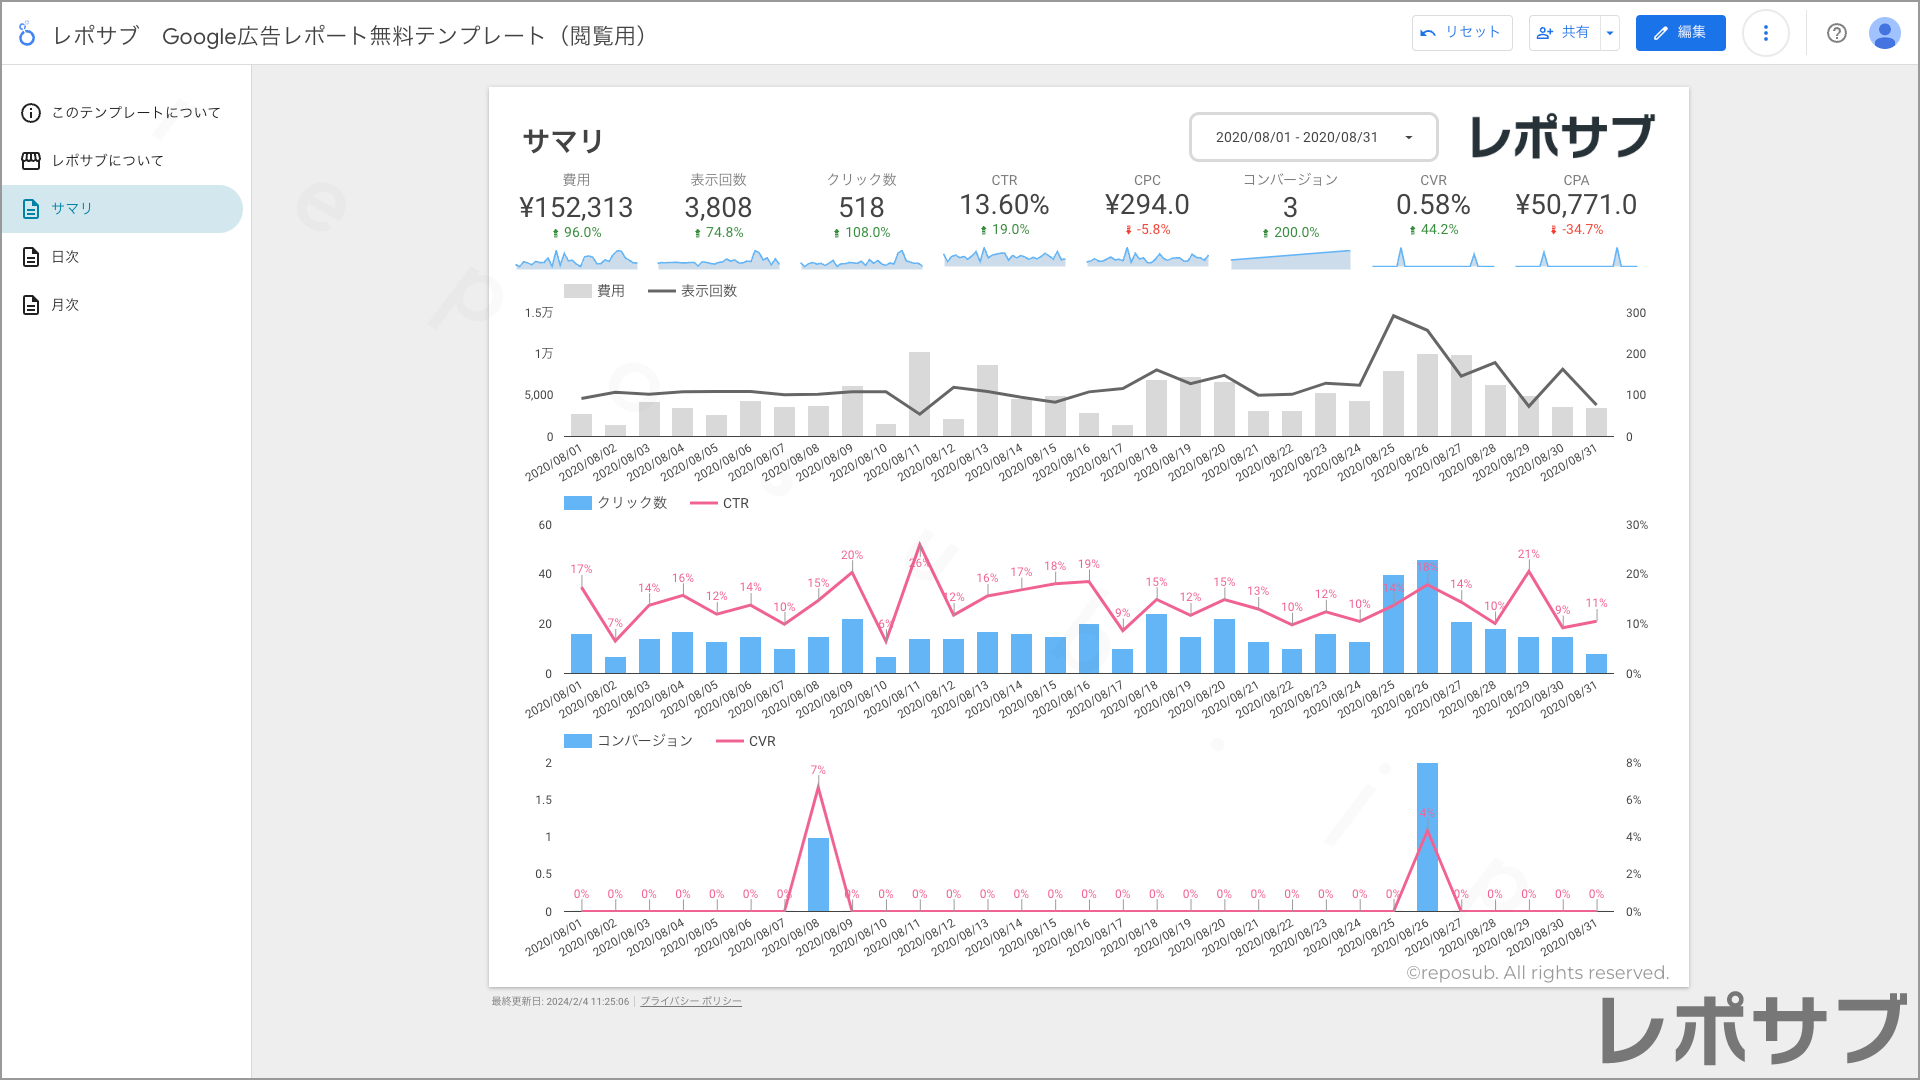Click the gray 費用 color swatch in legend

coord(580,291)
